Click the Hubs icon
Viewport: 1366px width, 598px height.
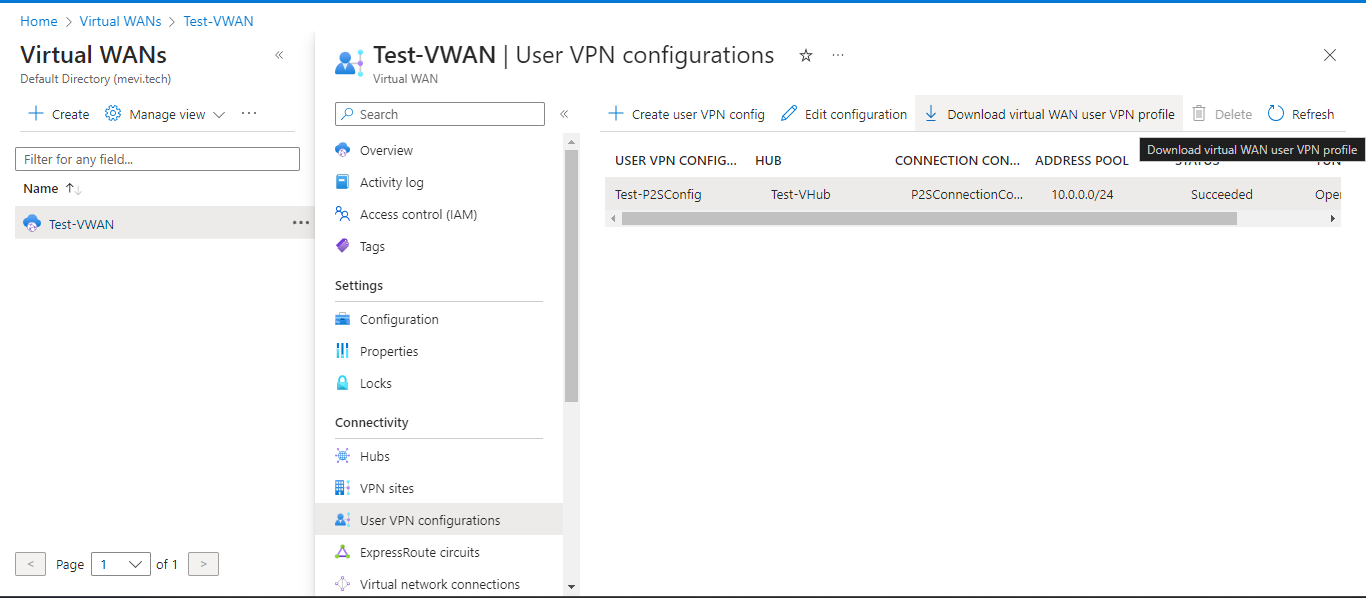[x=343, y=456]
